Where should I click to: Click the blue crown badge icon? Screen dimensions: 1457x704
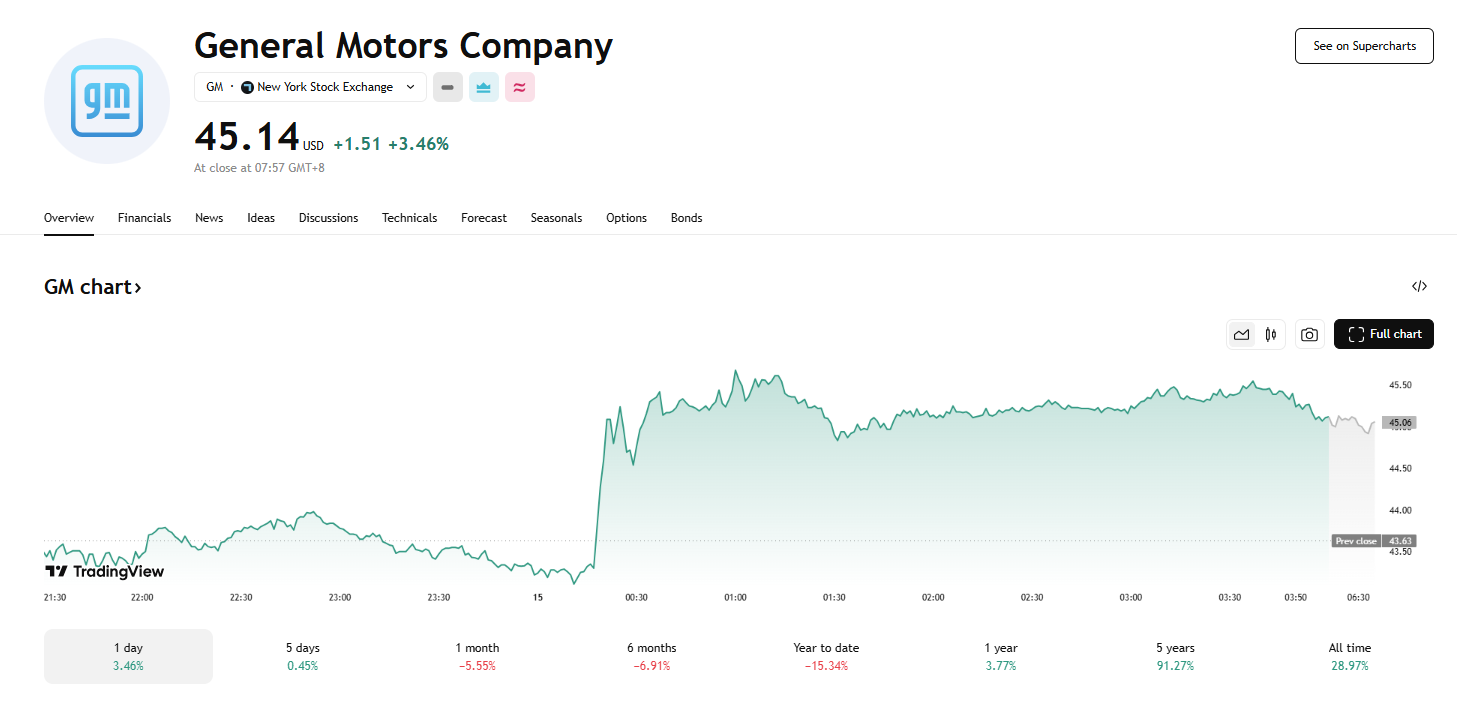point(484,88)
